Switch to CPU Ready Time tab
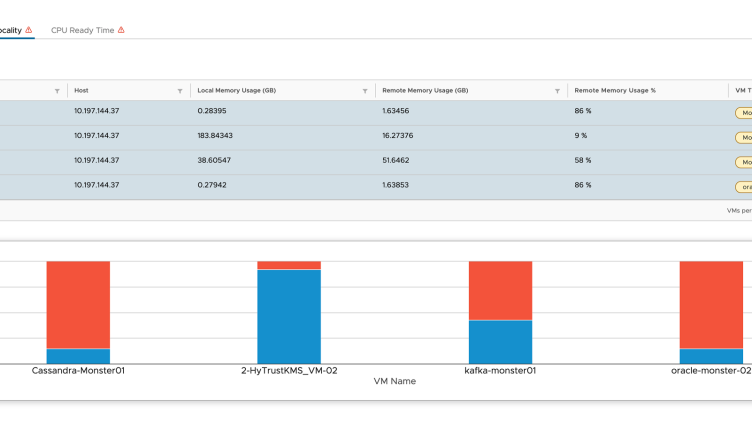The width and height of the screenshot is (752, 423). pos(82,30)
